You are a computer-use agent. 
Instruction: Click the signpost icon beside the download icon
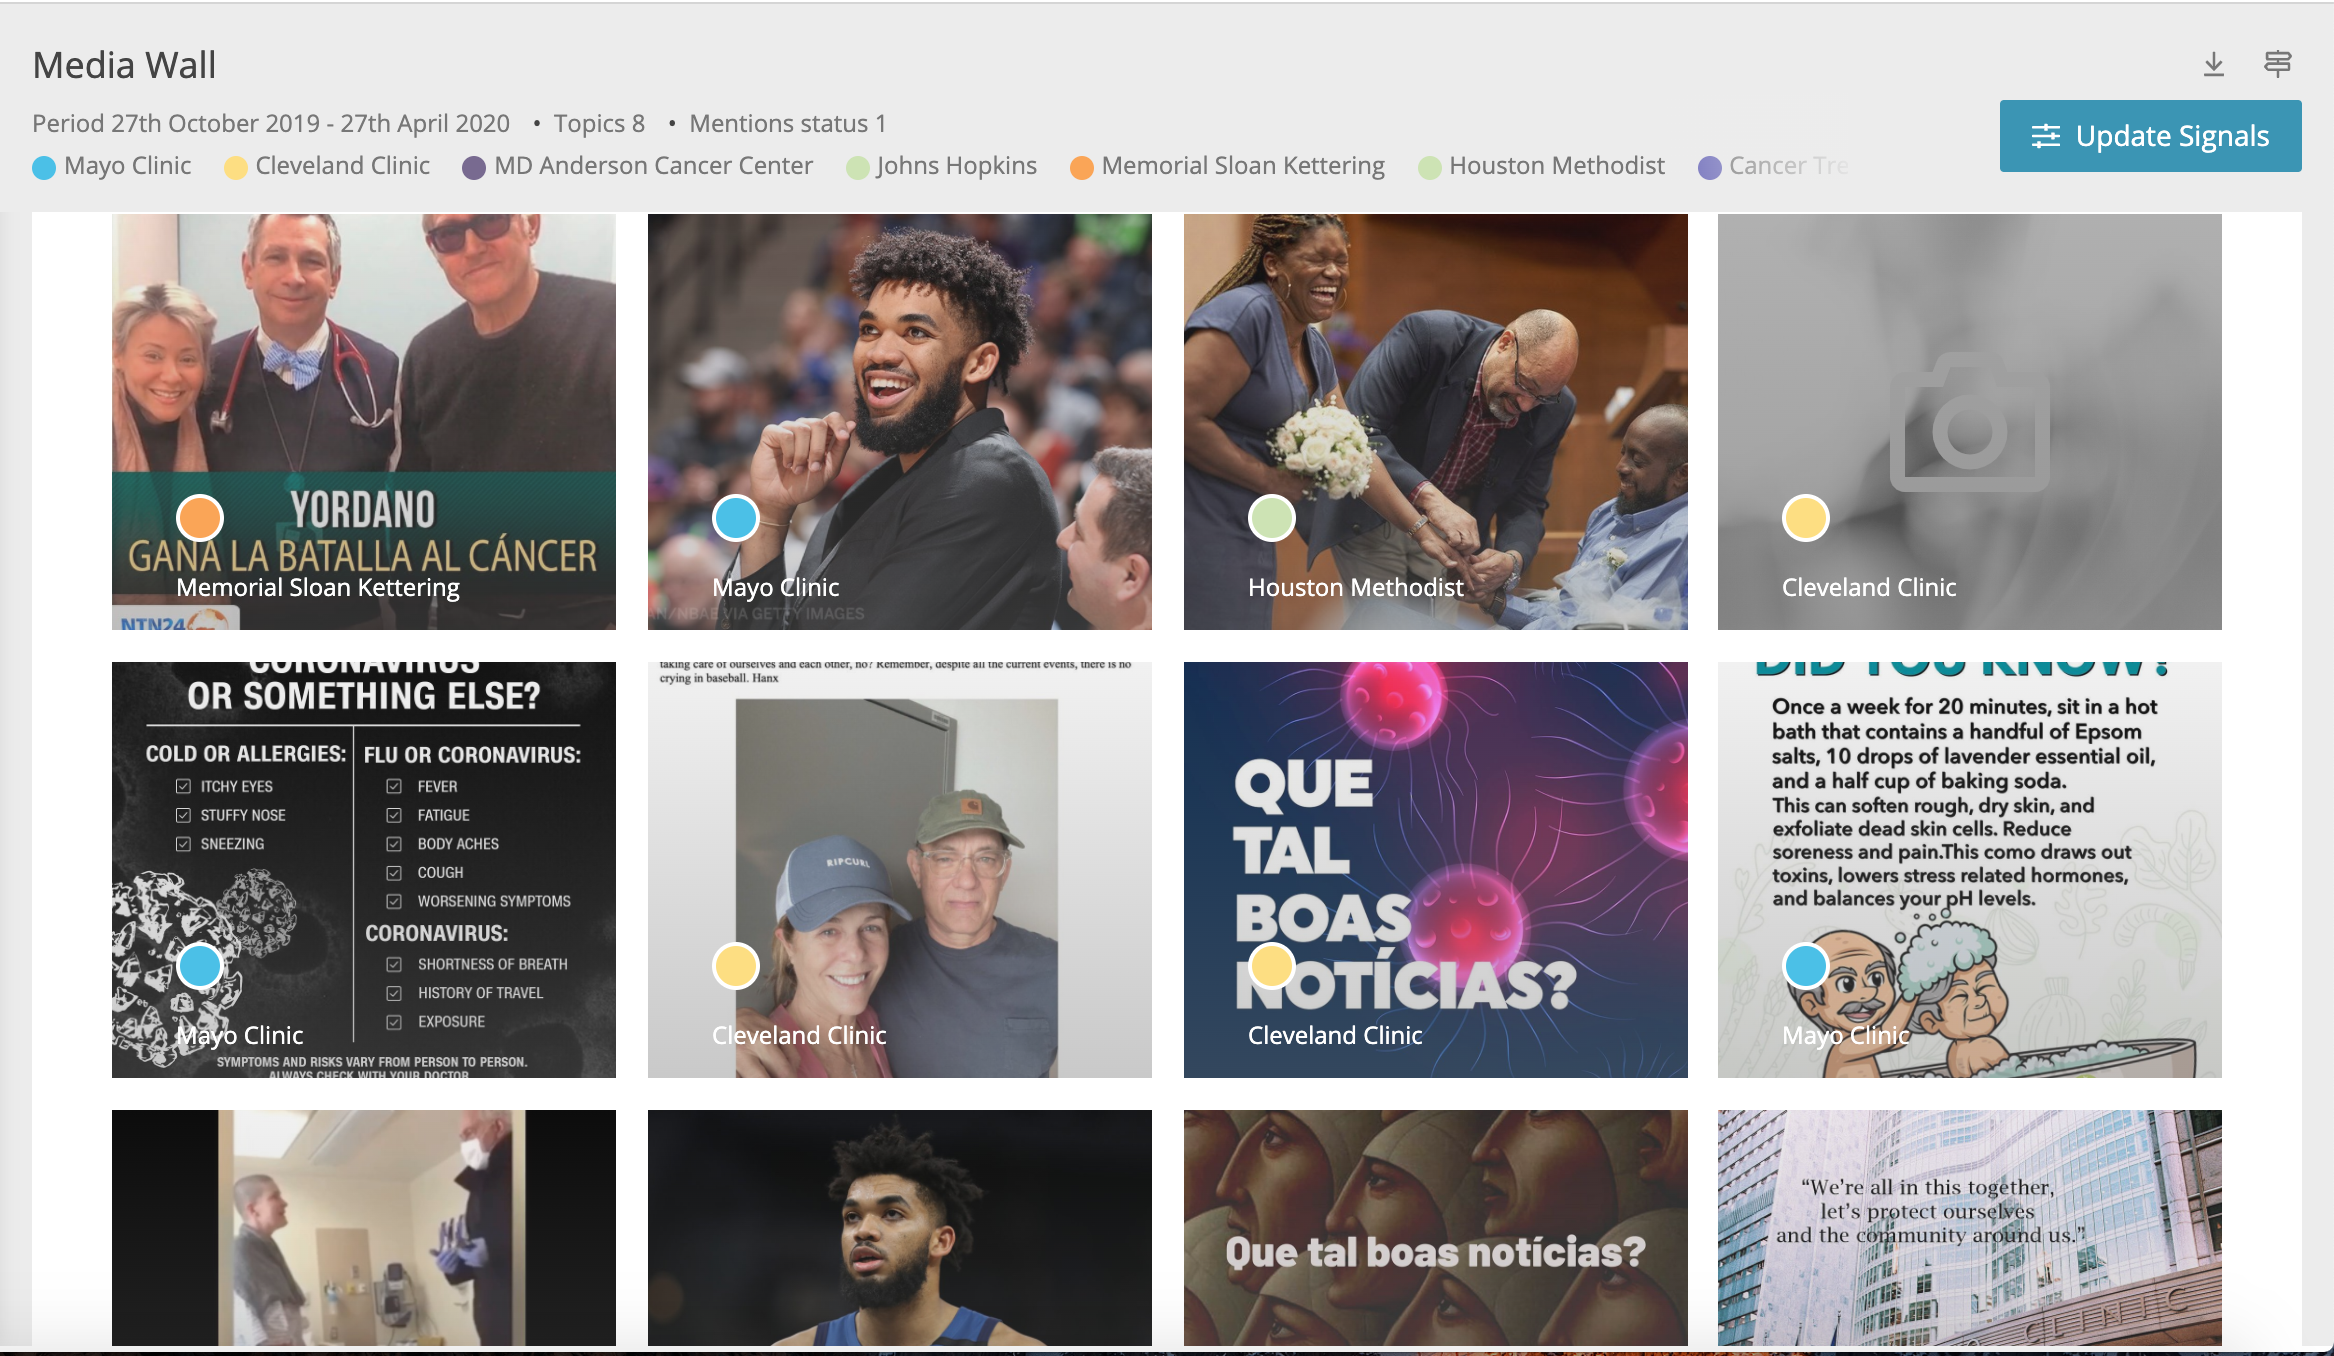[x=2278, y=65]
